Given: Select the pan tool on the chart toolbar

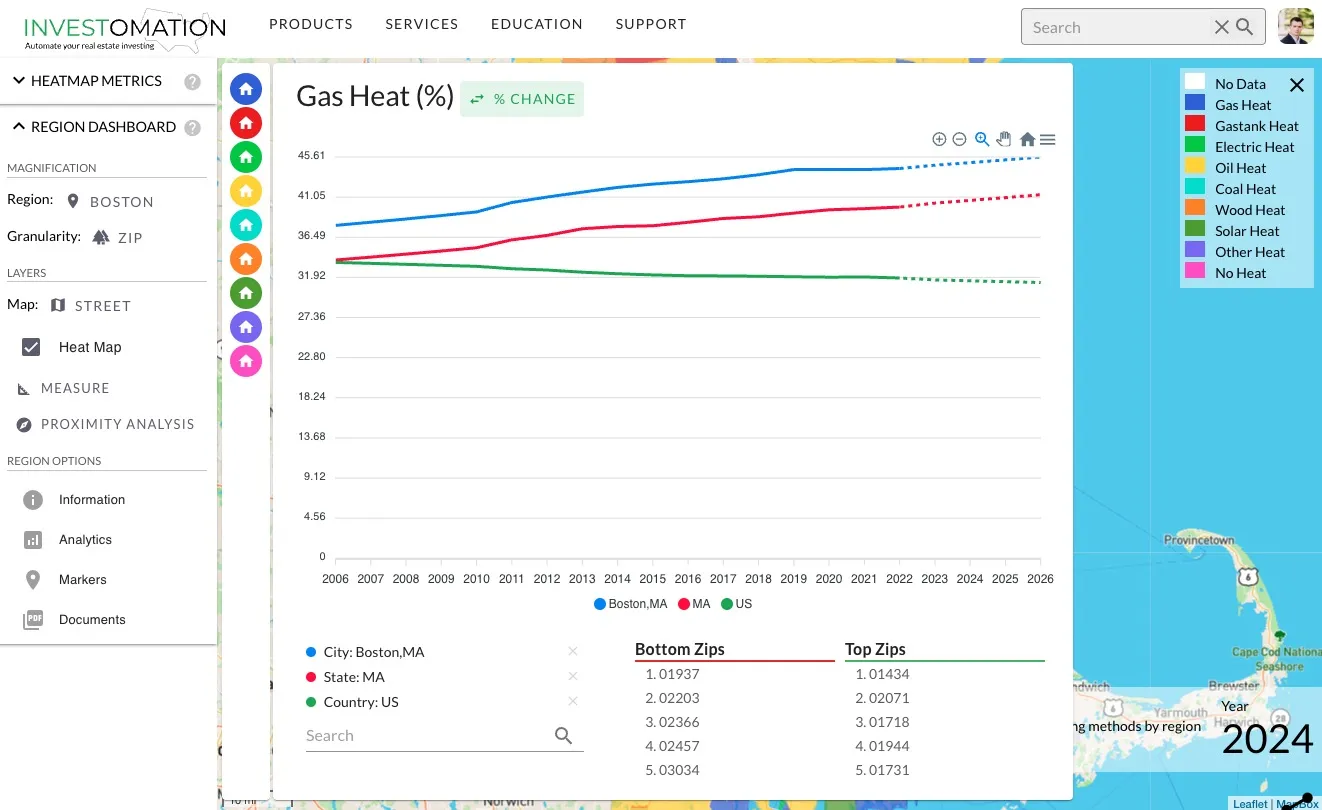Looking at the screenshot, I should pos(1004,139).
